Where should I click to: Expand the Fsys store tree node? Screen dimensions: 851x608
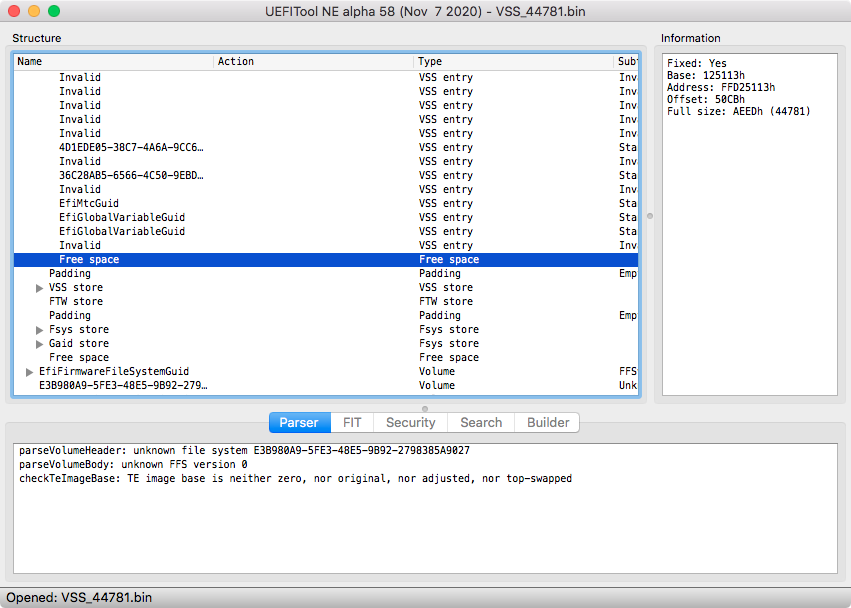click(39, 330)
